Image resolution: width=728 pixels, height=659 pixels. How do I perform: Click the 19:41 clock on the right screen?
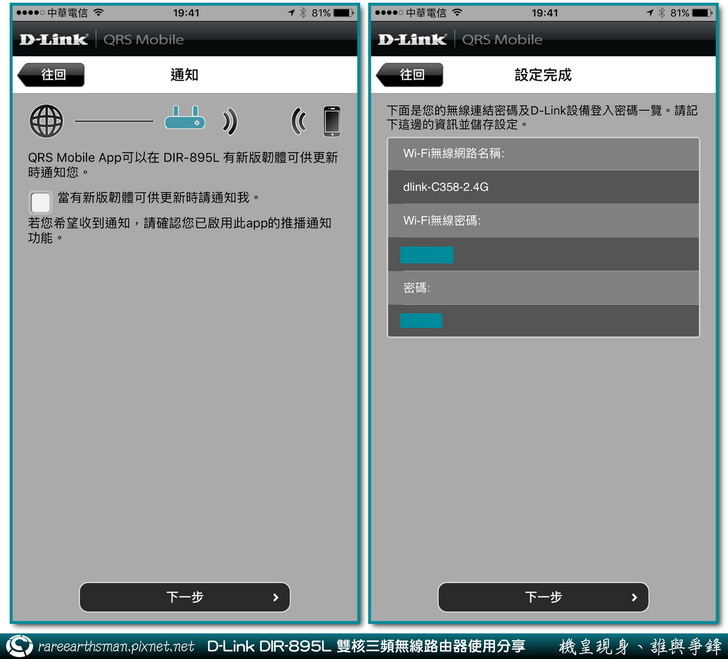[545, 13]
